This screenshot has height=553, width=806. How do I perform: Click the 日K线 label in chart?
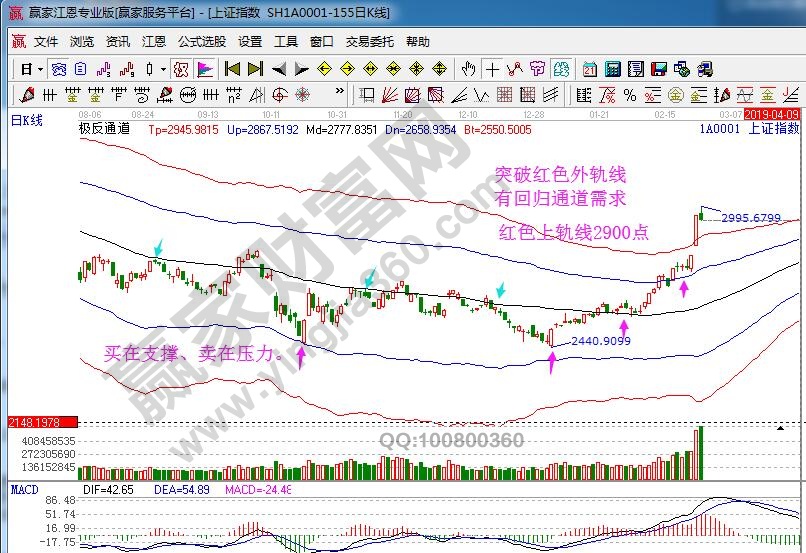click(27, 120)
